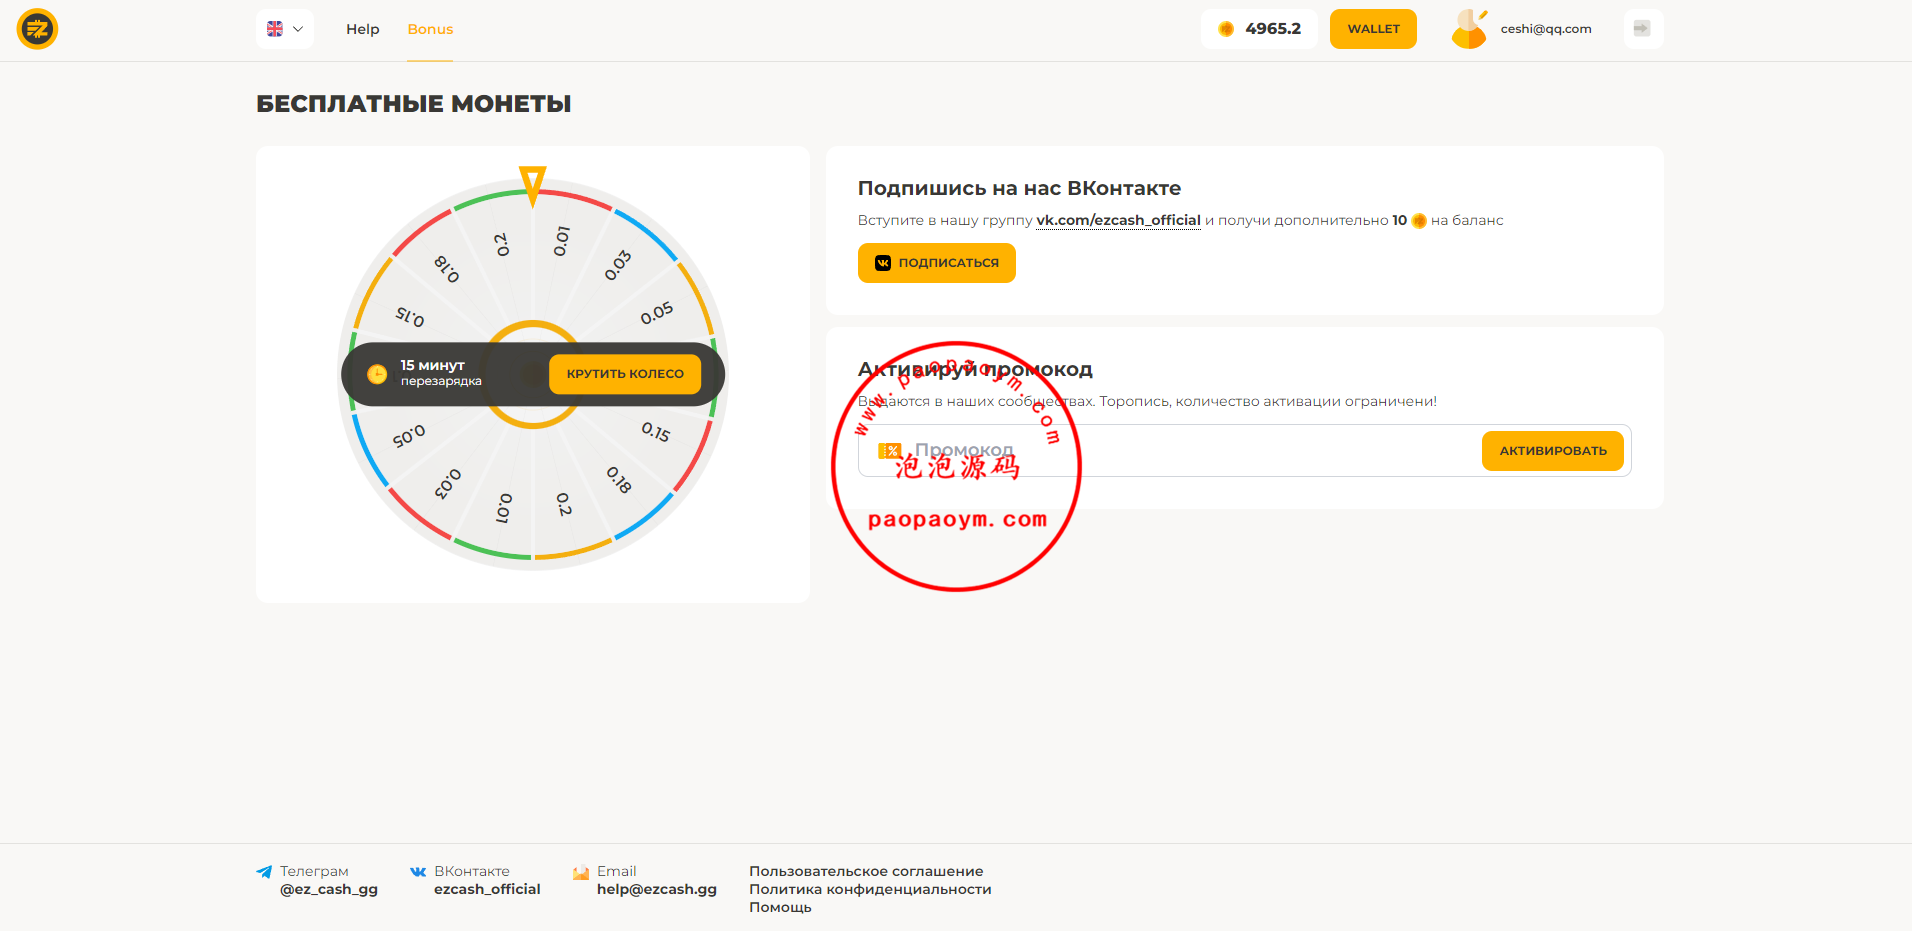Click the VK footer icon
Screen dimensions: 1912x931
[x=418, y=872]
